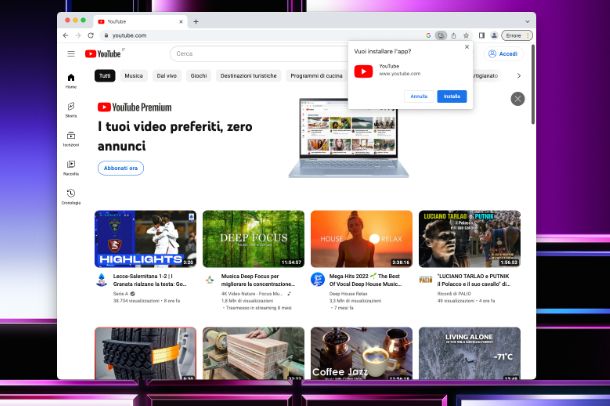Click the Annulla button

click(419, 96)
